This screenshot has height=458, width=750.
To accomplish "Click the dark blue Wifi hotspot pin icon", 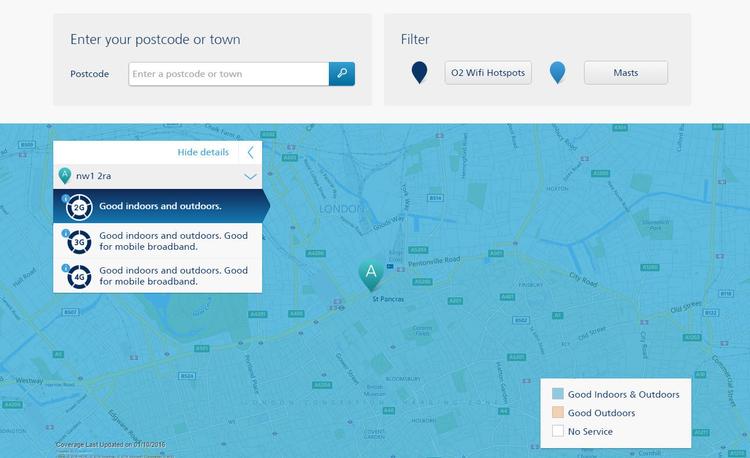I will click(420, 72).
